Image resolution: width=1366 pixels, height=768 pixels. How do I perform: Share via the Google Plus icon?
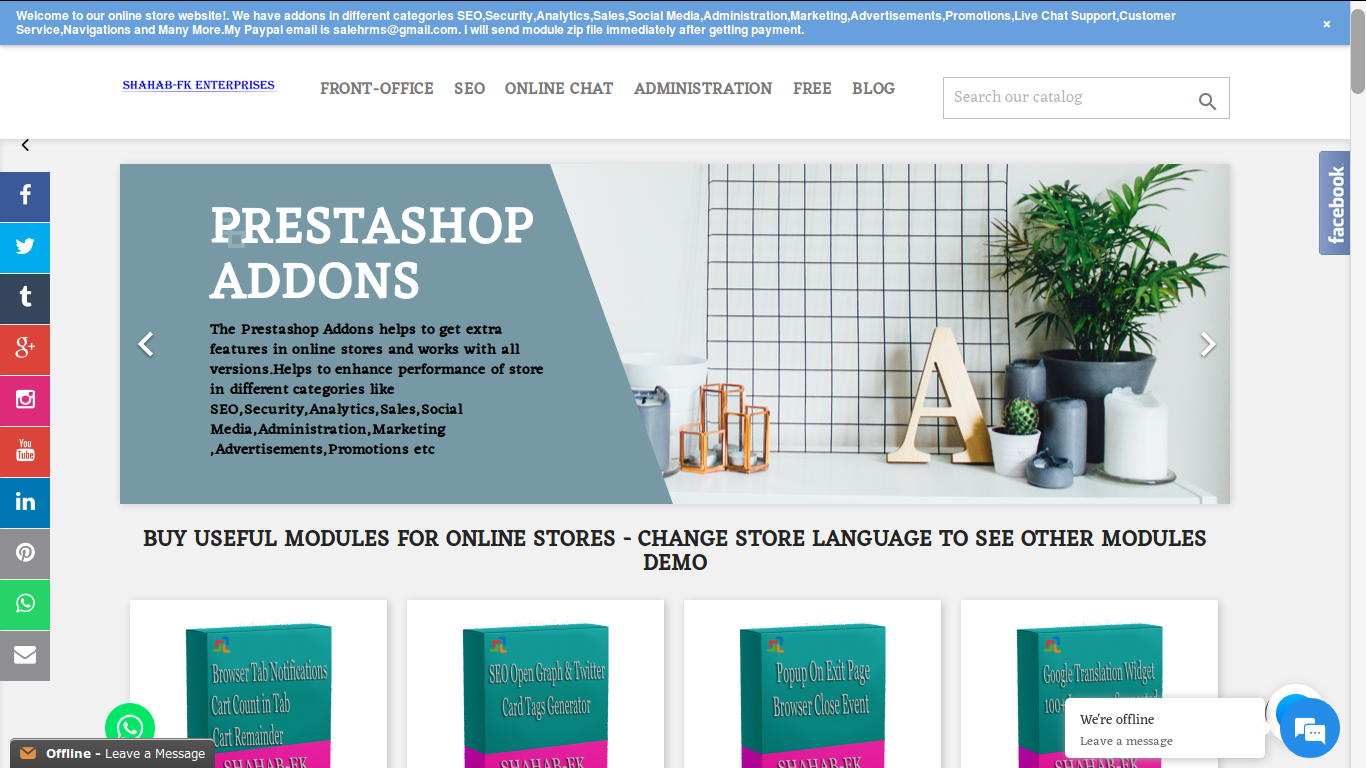click(25, 349)
